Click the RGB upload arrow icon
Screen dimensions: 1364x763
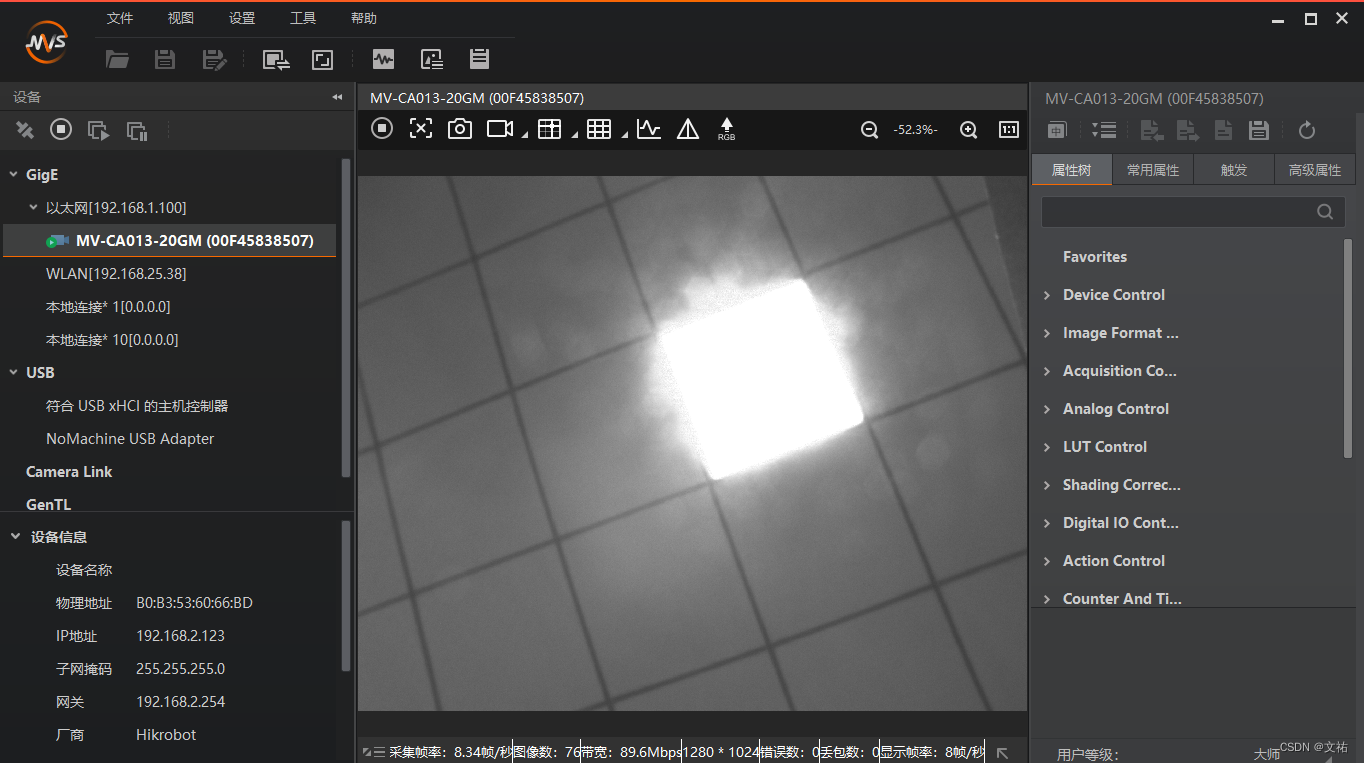(727, 129)
